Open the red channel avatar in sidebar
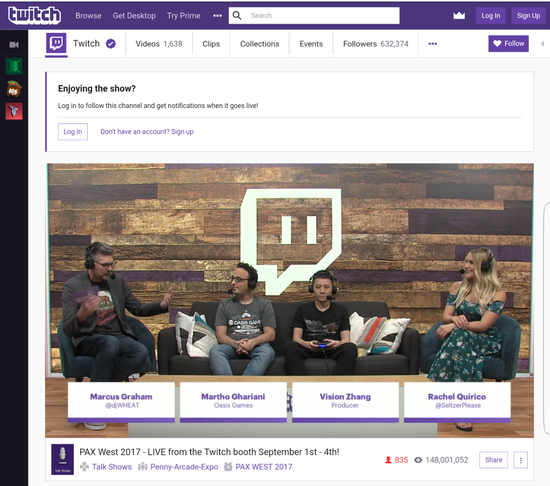 14,111
